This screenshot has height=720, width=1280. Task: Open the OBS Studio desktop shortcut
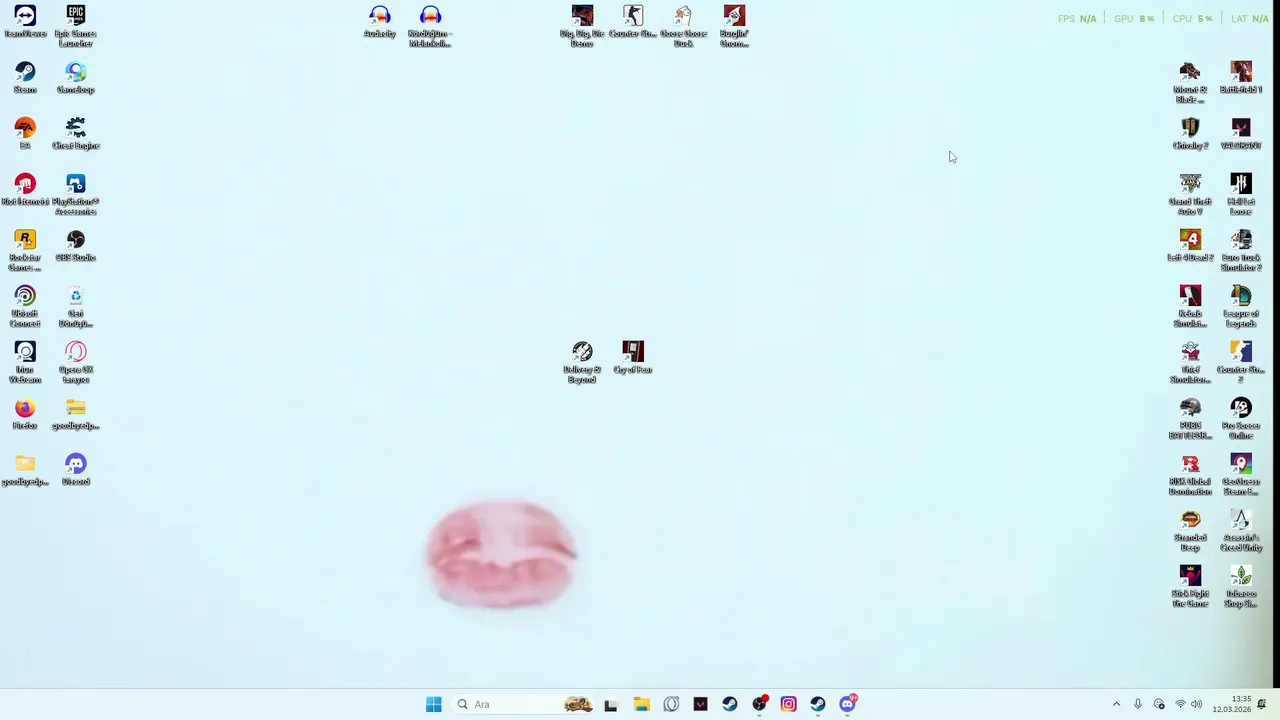(x=76, y=245)
